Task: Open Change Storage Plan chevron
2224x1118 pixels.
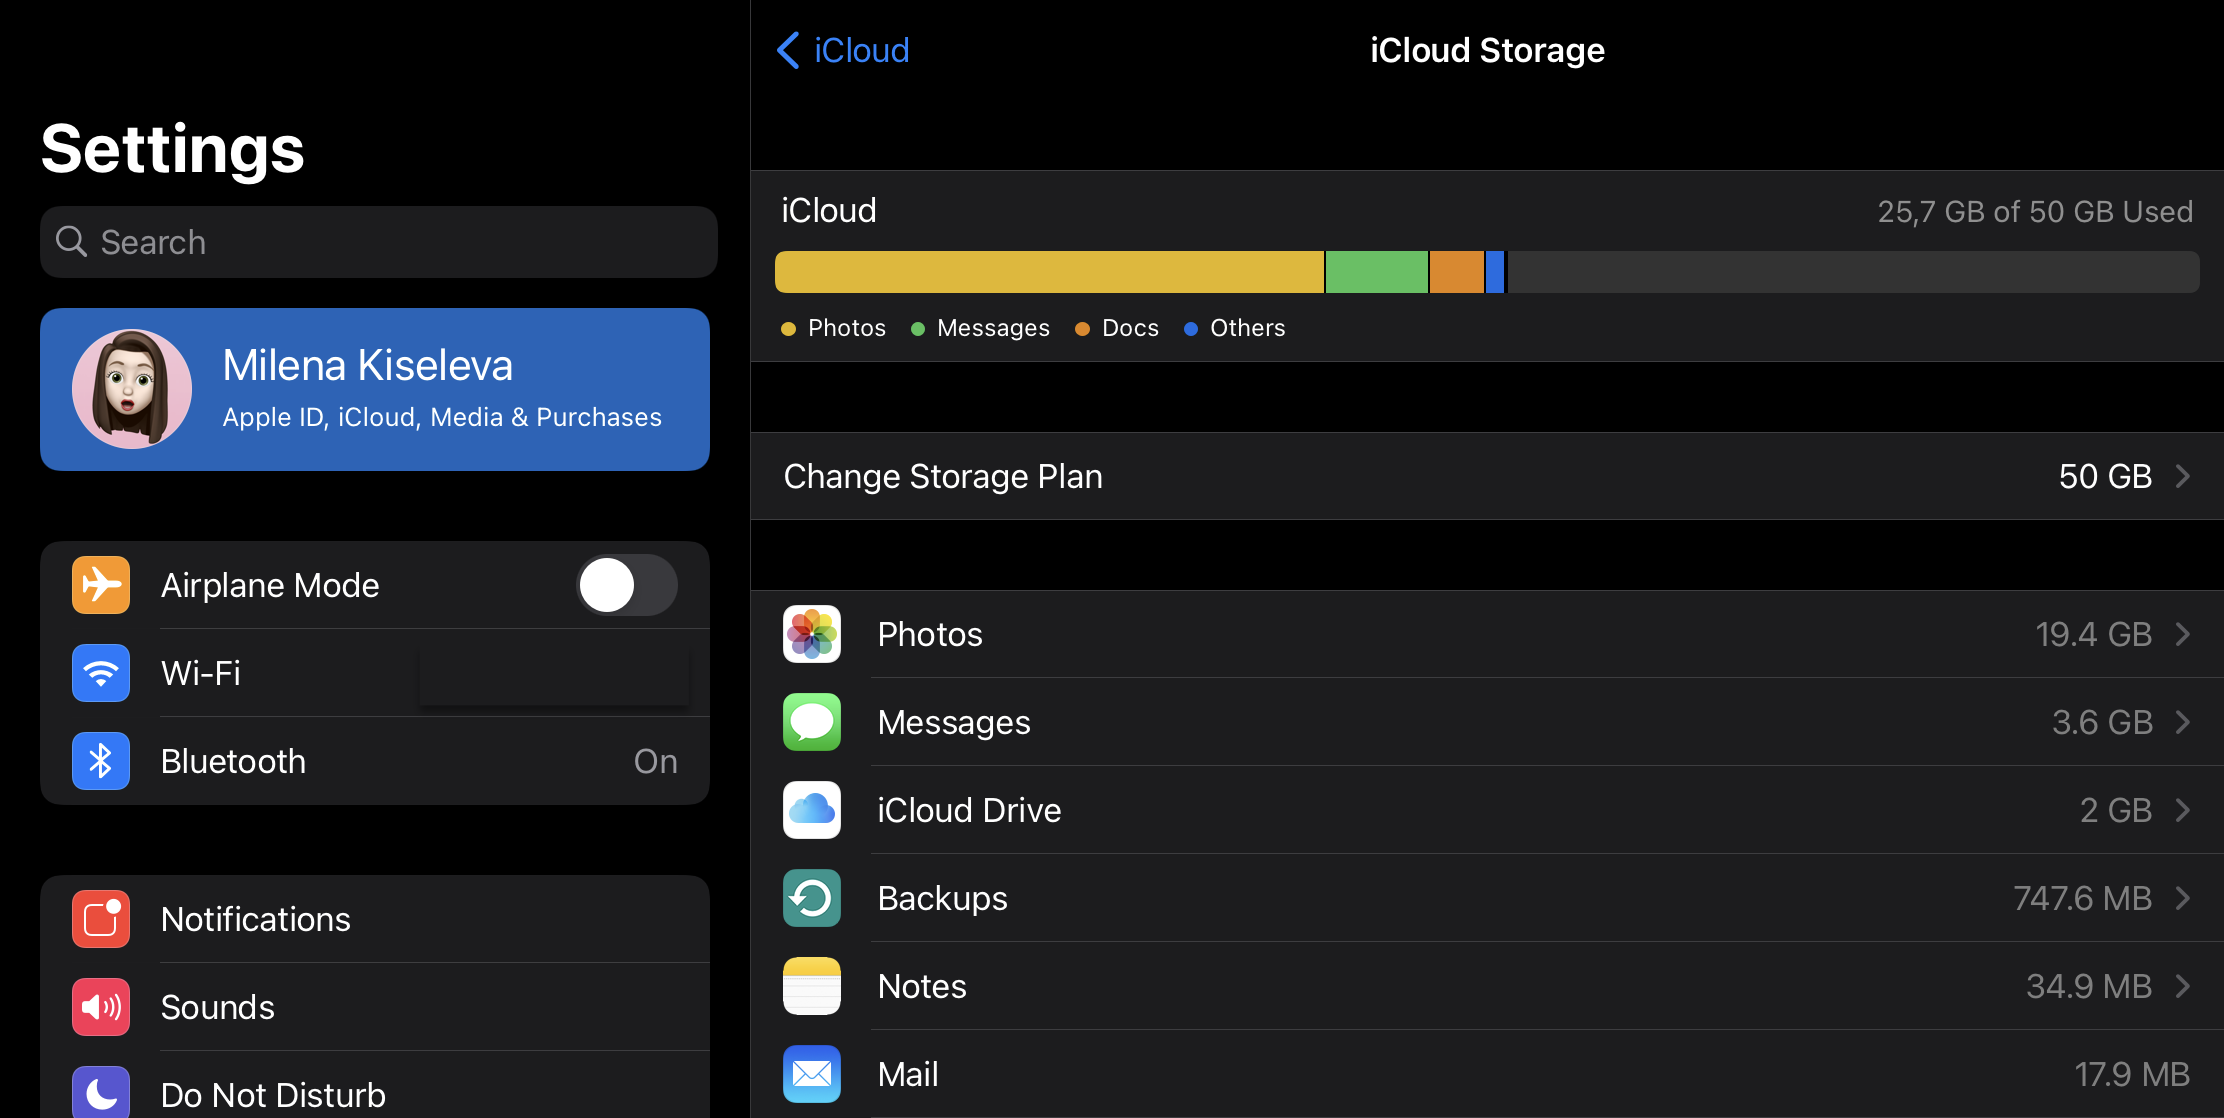Action: tap(2183, 476)
